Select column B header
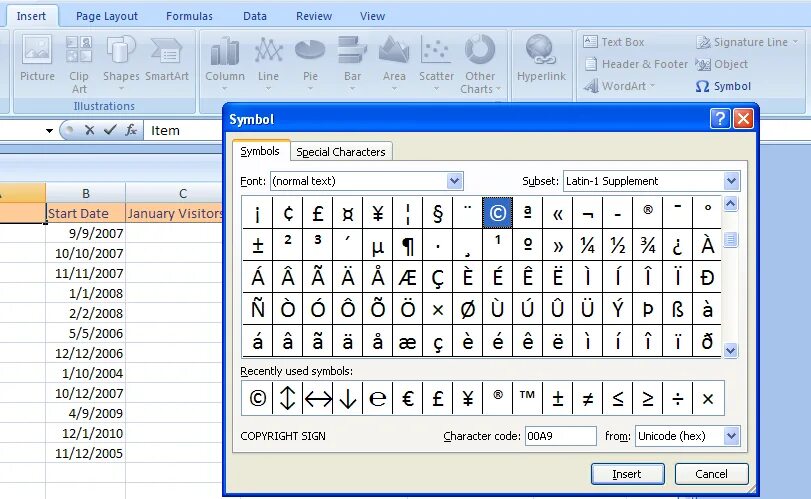The width and height of the screenshot is (811, 499). [86, 193]
